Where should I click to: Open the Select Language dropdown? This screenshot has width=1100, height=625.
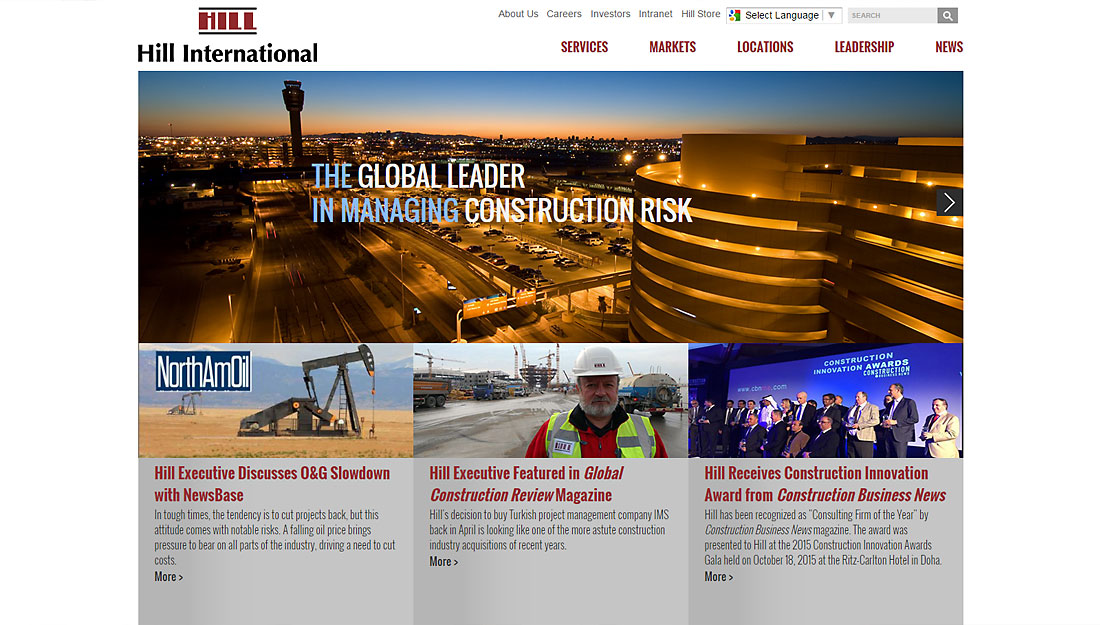(x=784, y=15)
